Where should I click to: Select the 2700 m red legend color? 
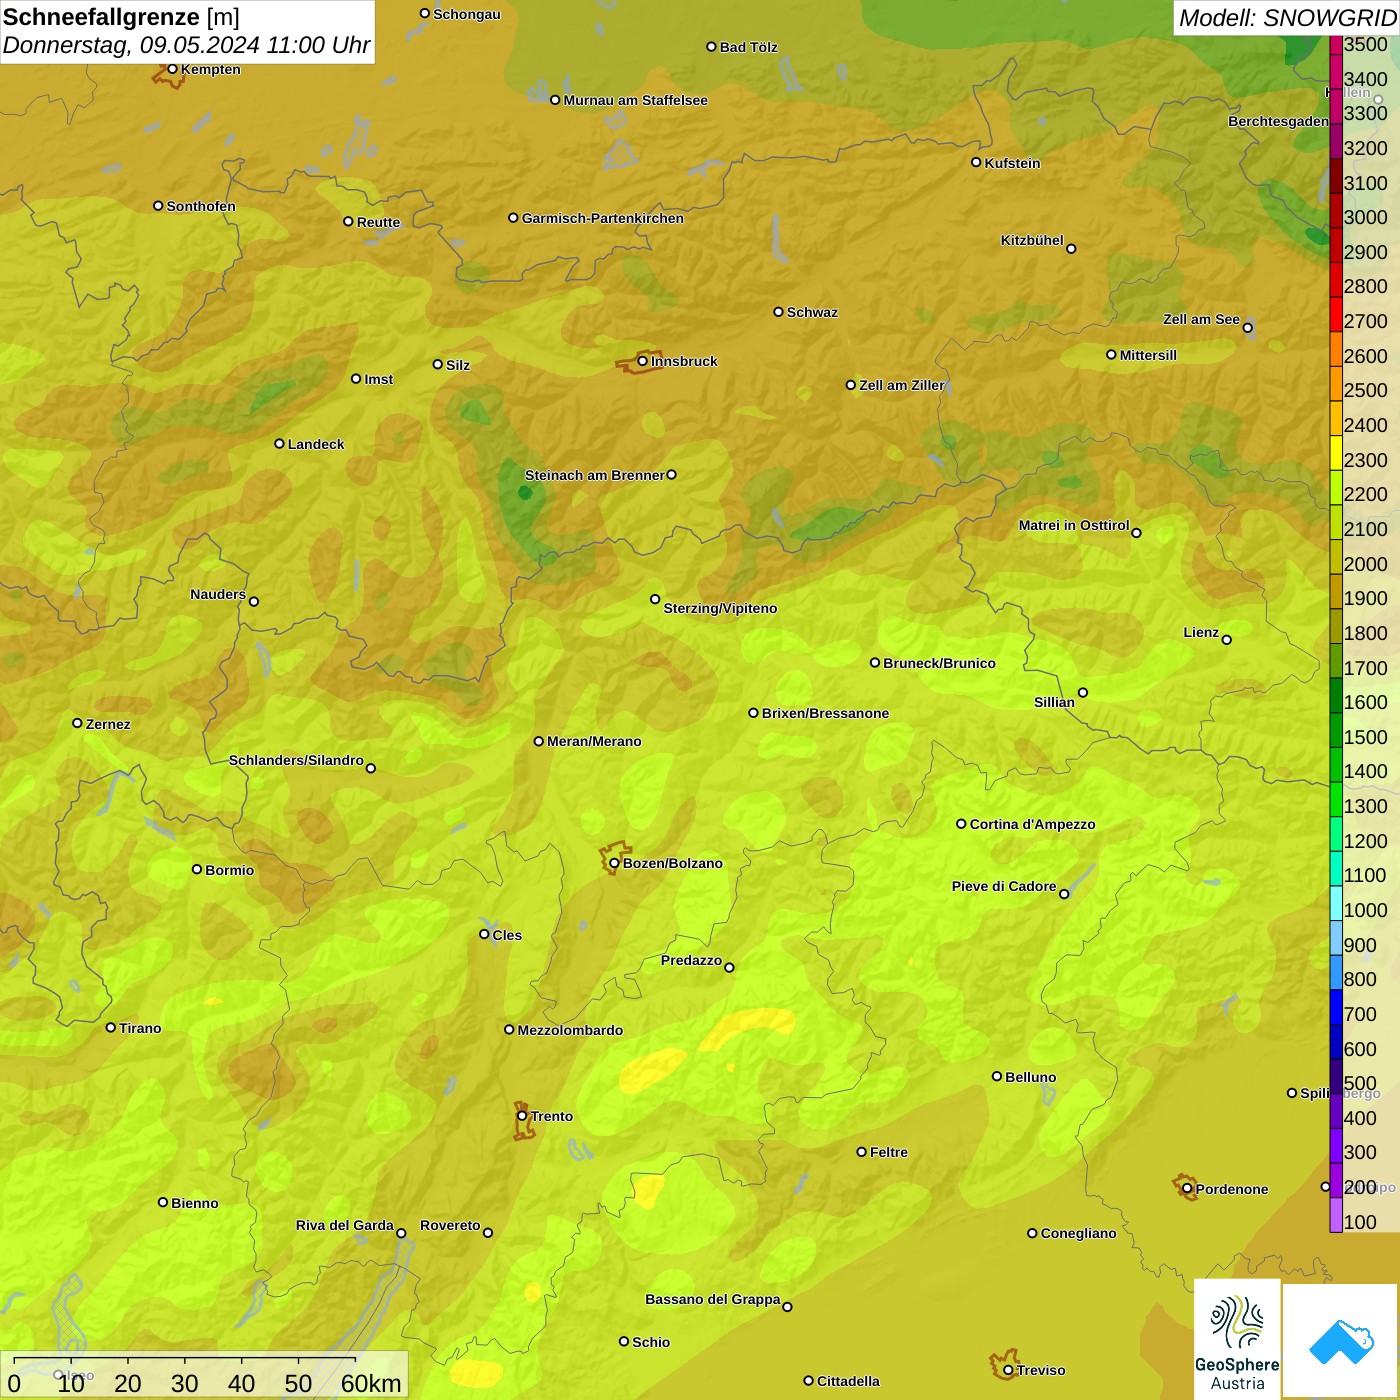1336,314
